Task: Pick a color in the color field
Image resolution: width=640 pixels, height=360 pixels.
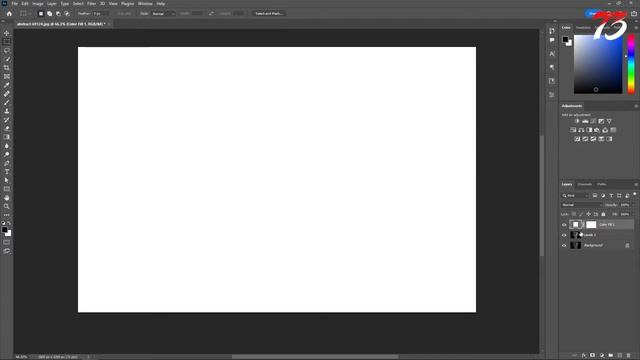Action: 598,64
